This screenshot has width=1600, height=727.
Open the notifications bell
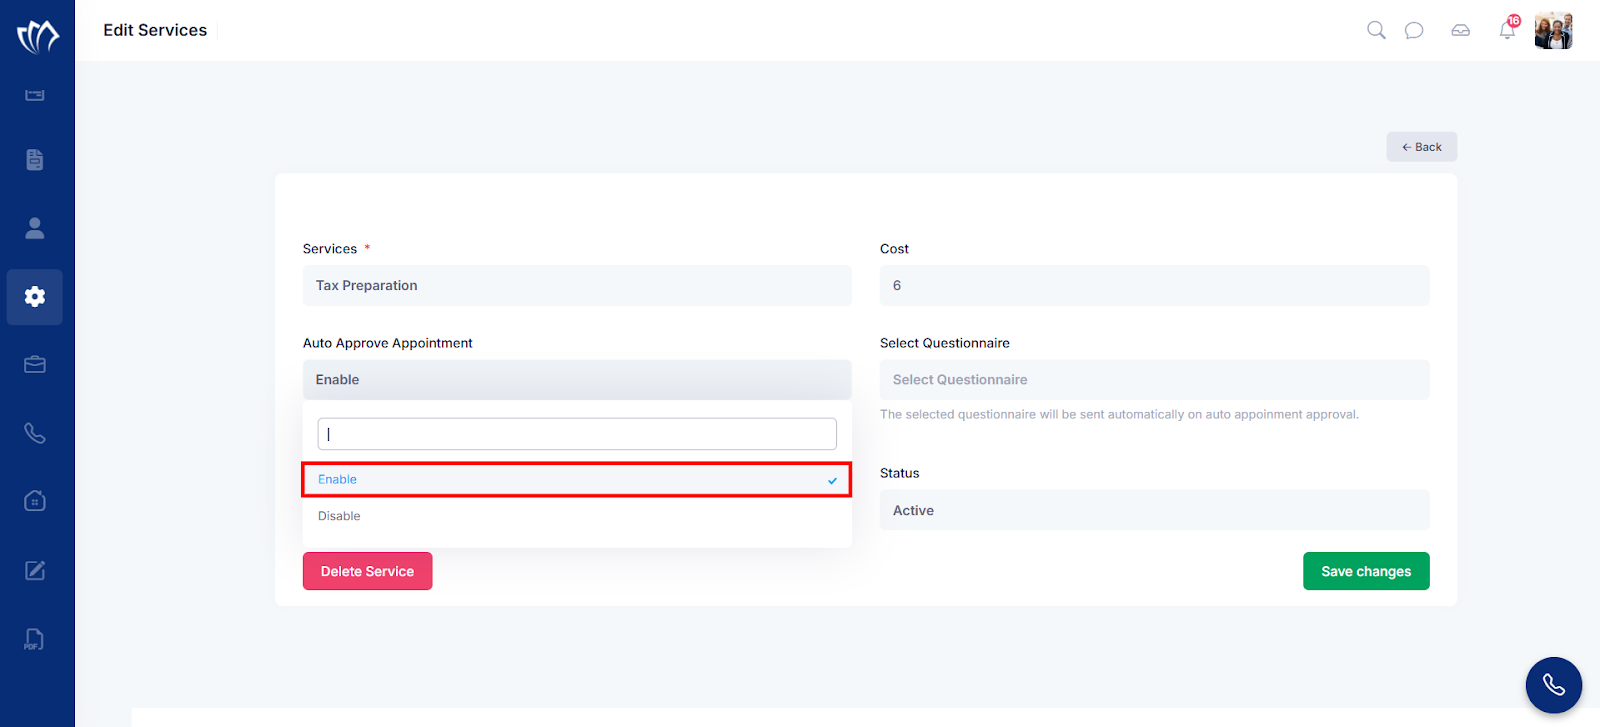tap(1508, 29)
